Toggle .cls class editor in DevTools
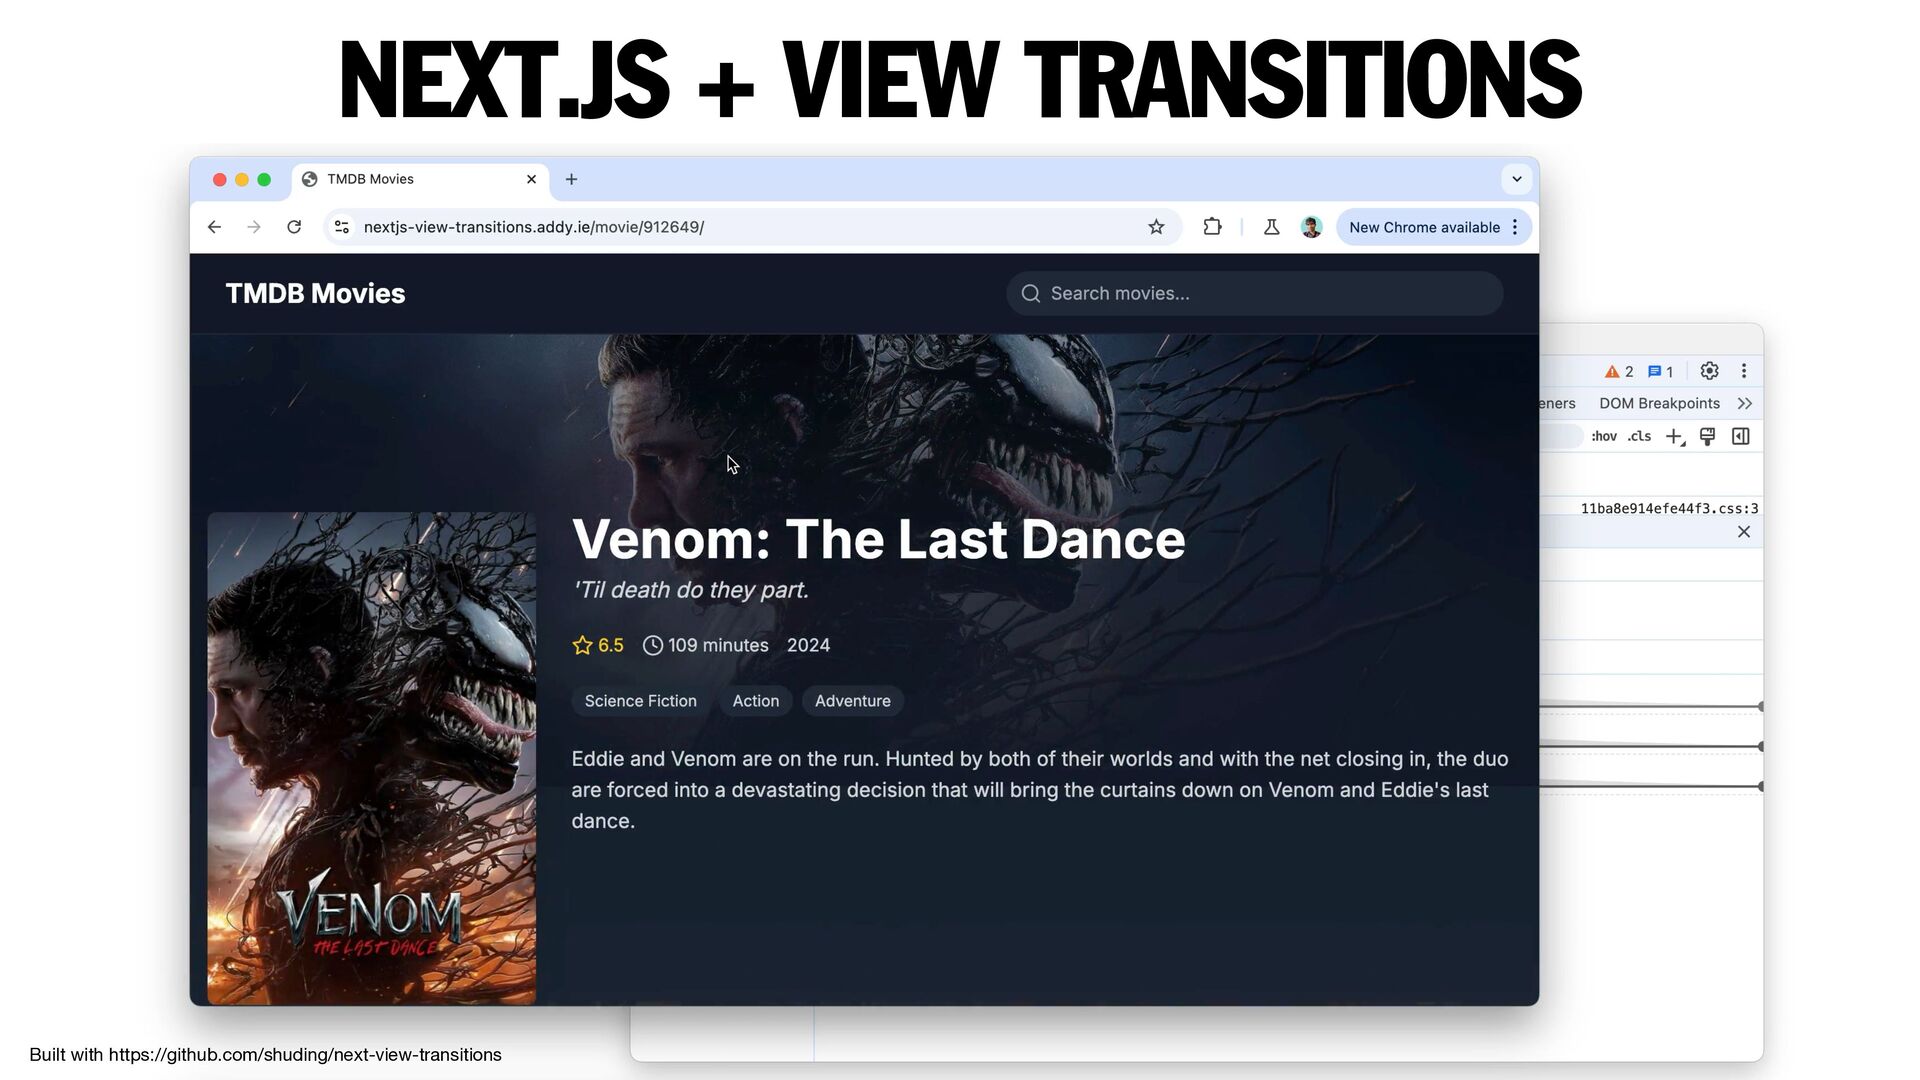This screenshot has height=1080, width=1920. coord(1639,436)
